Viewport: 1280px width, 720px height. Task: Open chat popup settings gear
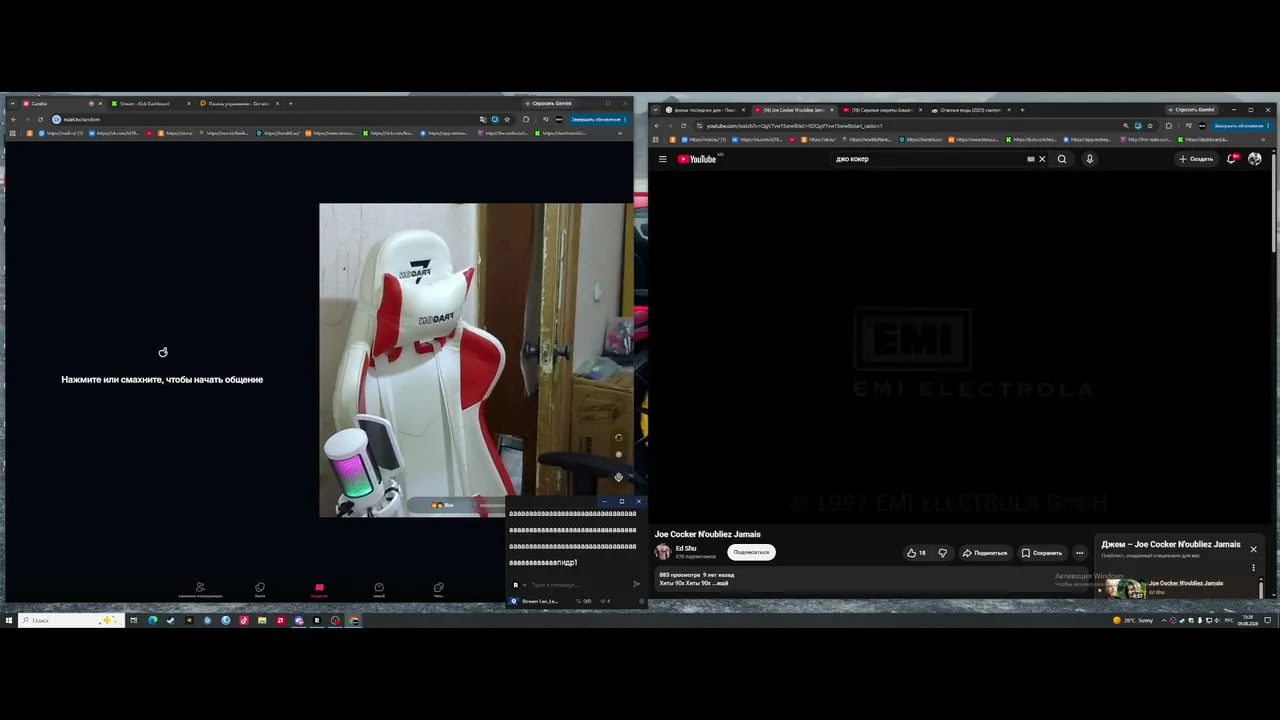pyautogui.click(x=641, y=601)
